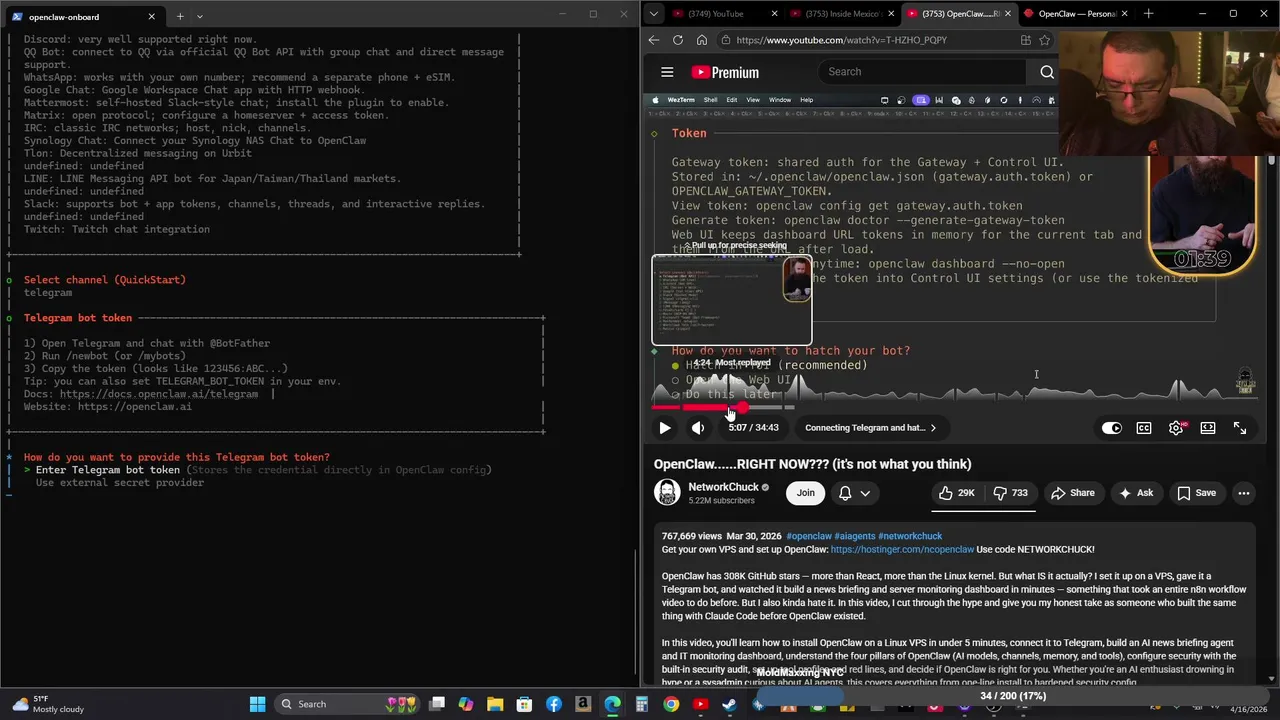Dislike the video (733 thumbs down)
Viewport: 1280px width, 720px height.
click(1010, 493)
